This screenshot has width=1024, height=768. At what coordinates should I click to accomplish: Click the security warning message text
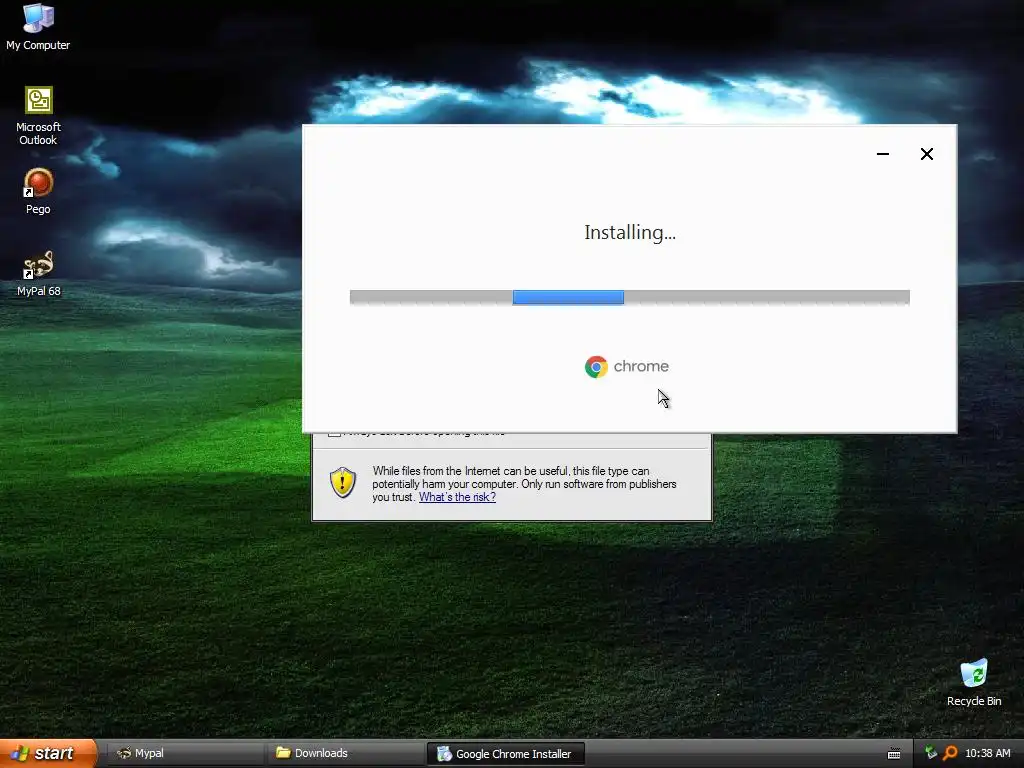pyautogui.click(x=524, y=484)
